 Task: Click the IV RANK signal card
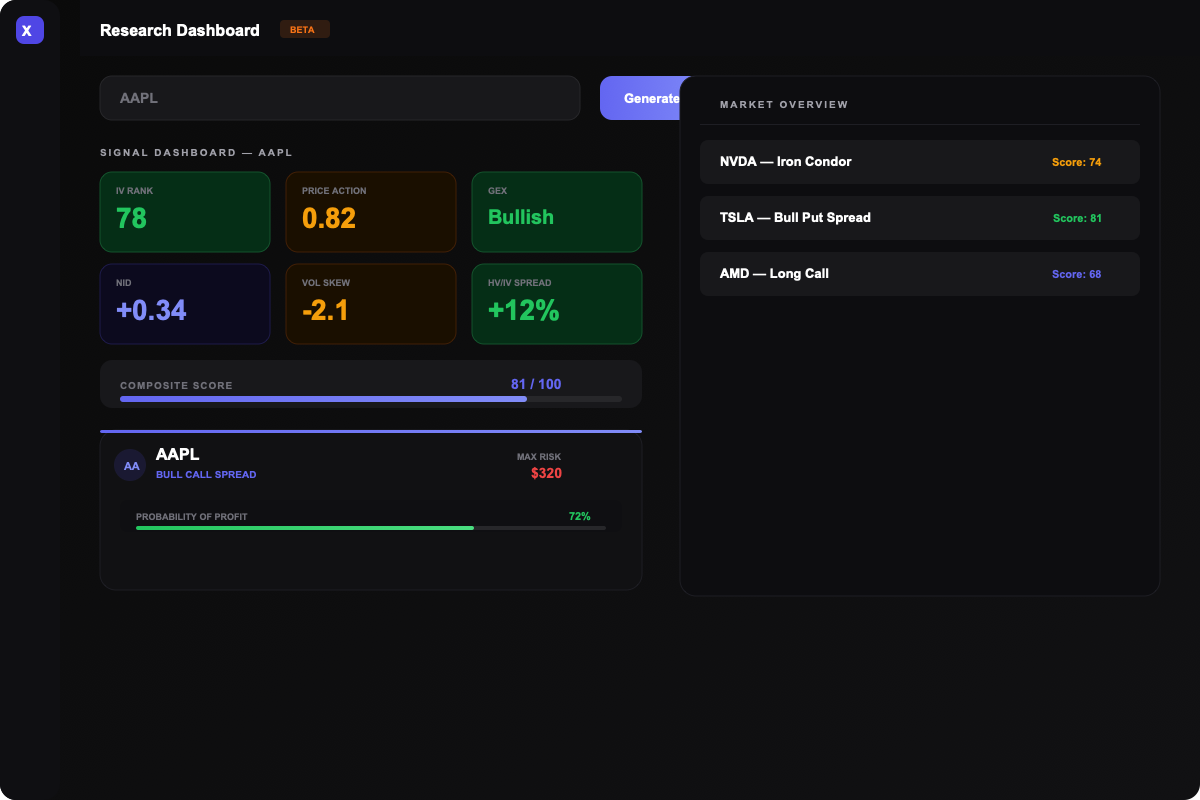coord(184,212)
